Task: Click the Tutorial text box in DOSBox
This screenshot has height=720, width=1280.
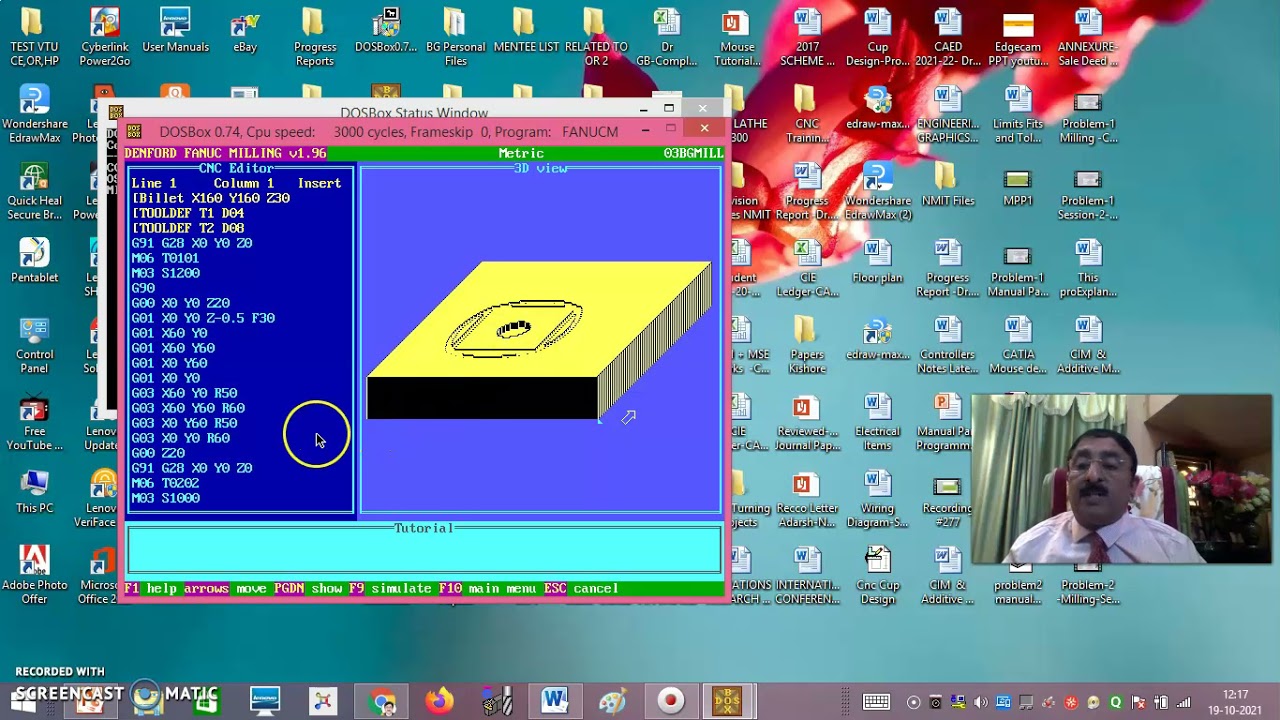Action: (424, 549)
